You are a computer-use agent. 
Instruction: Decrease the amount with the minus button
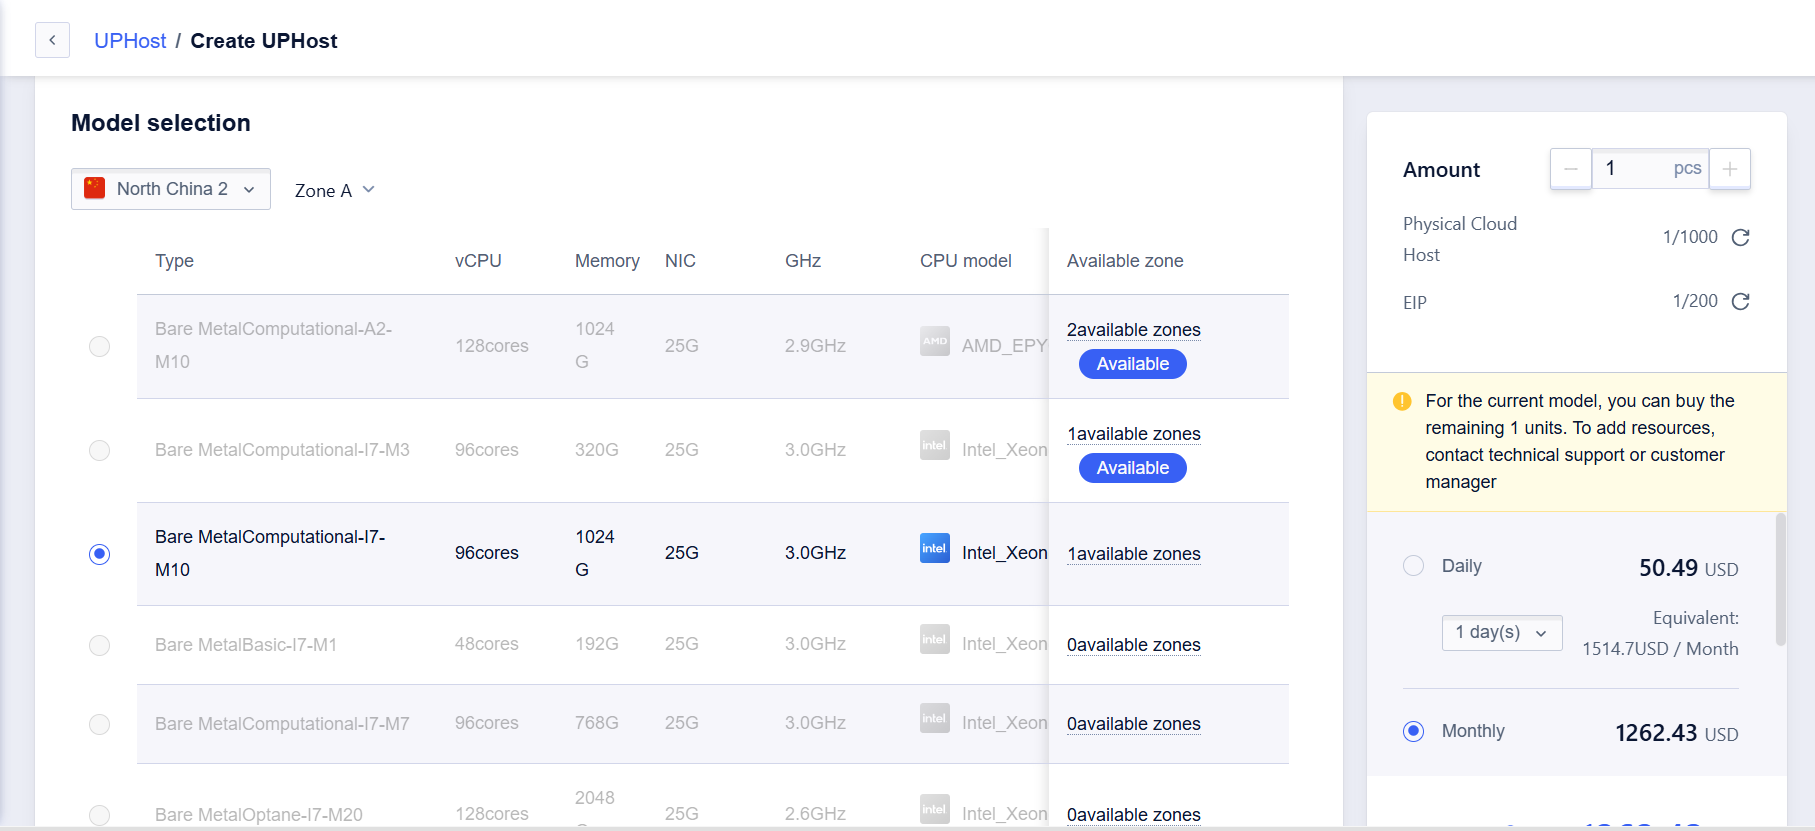[1571, 169]
